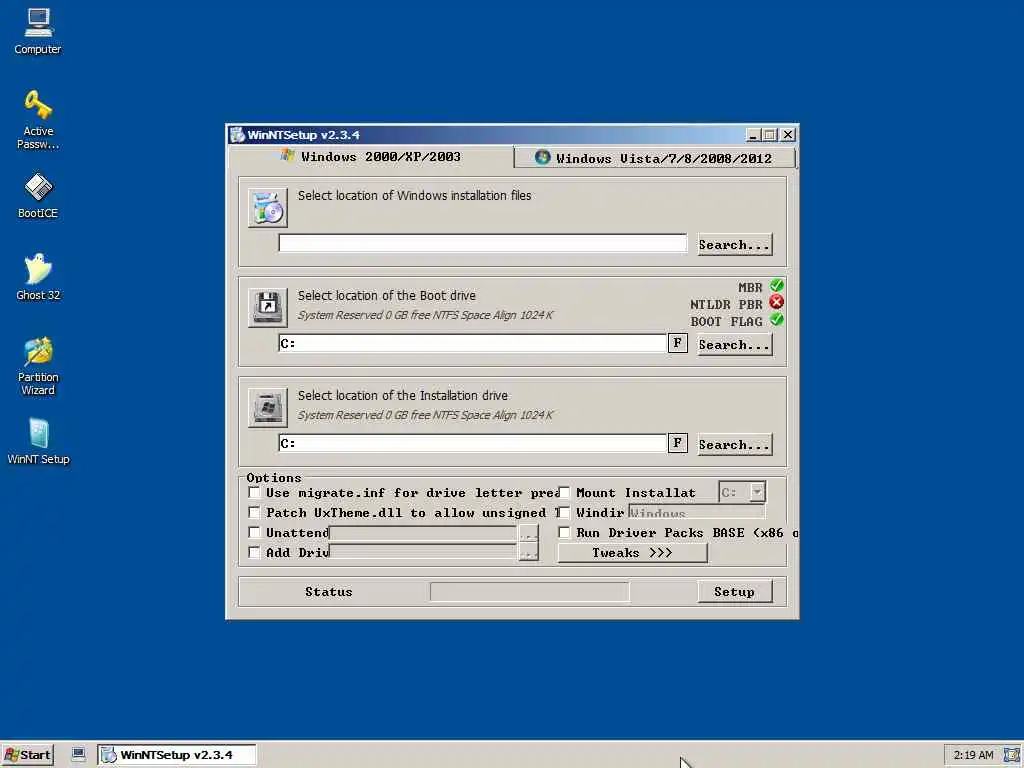The height and width of the screenshot is (768, 1024).
Task: Maximize the WinNTSetup window
Action: (769, 135)
